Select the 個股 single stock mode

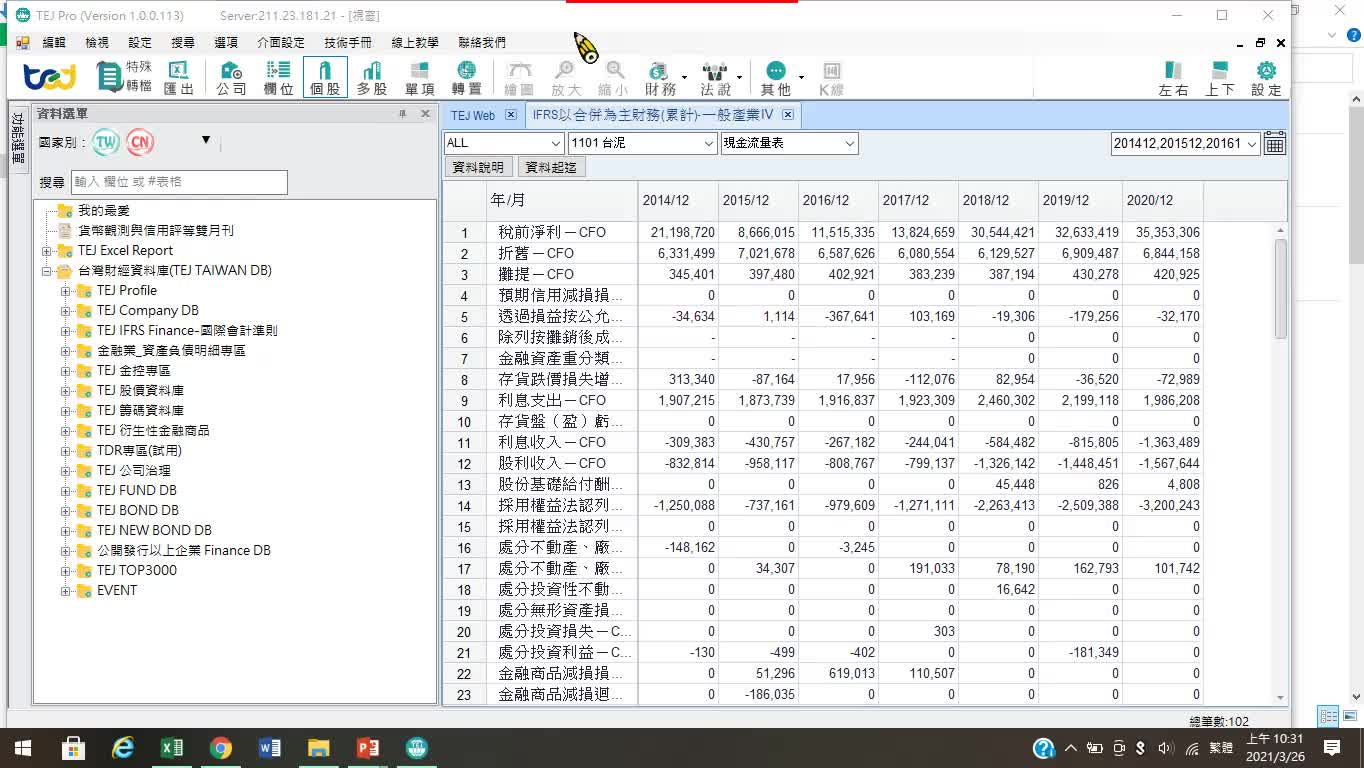pyautogui.click(x=325, y=77)
